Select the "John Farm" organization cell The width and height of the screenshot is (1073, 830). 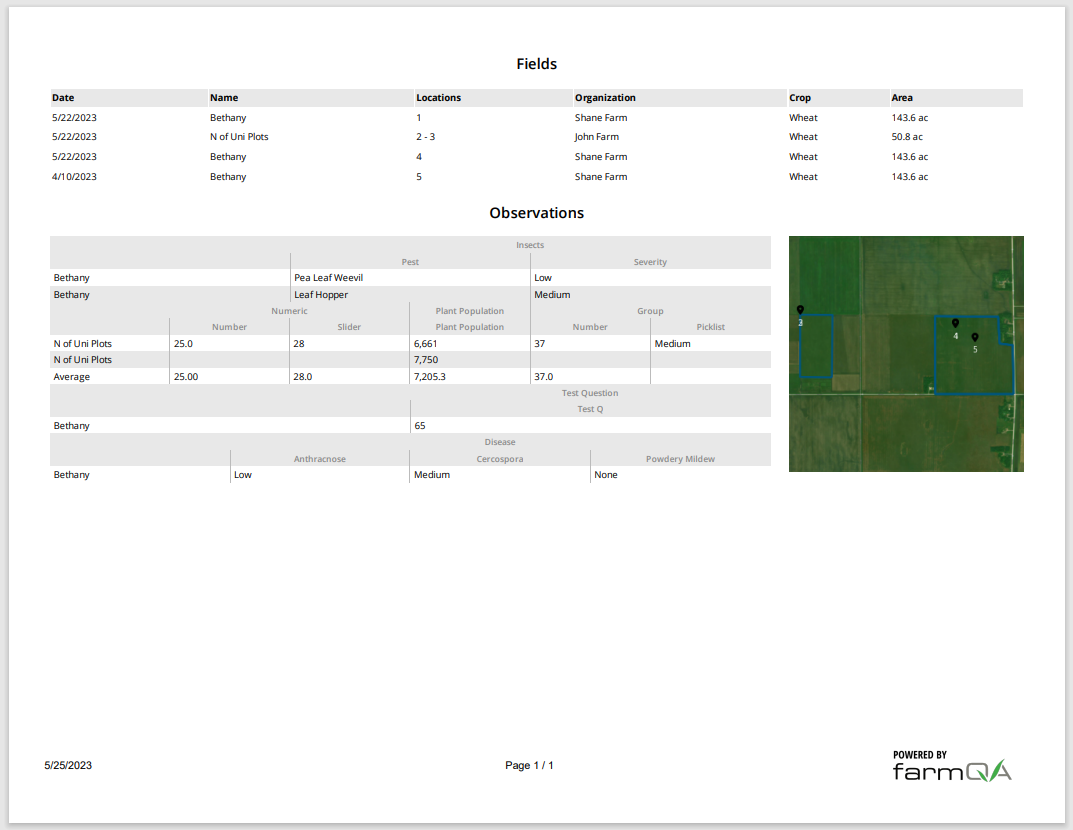(597, 137)
